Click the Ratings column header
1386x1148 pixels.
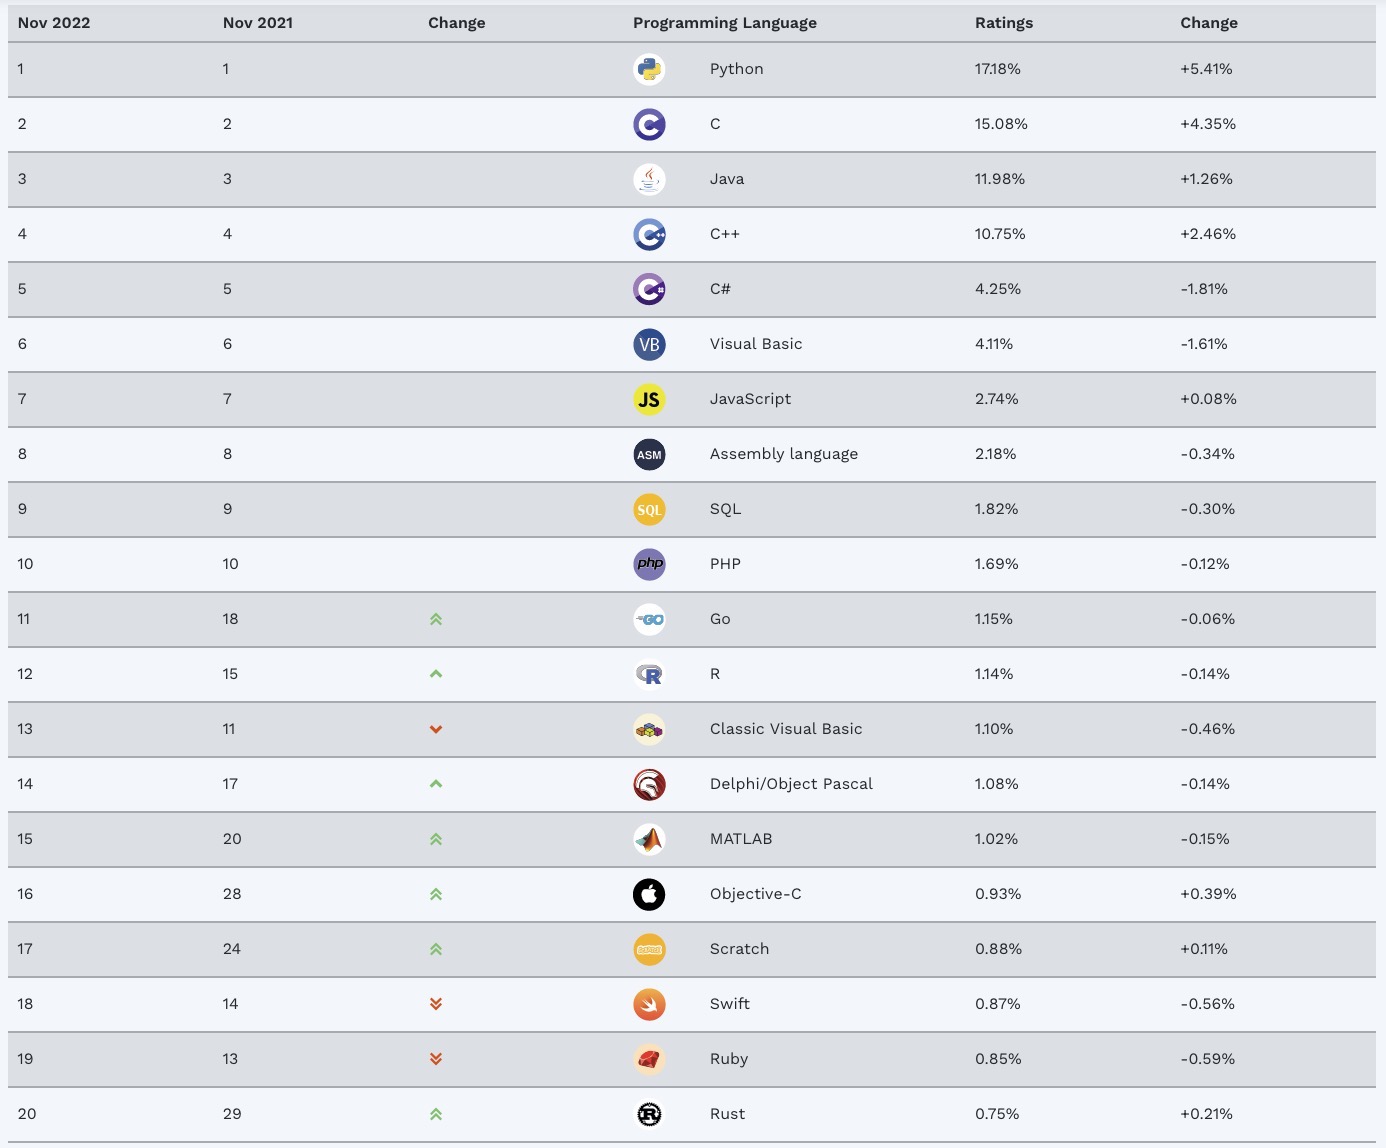[1004, 23]
